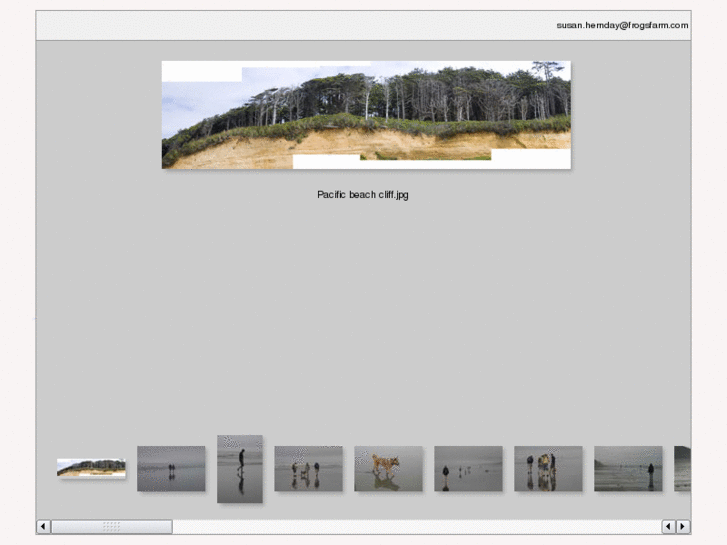
Task: Select the Pacific beach cliff panorama thumbnail
Action: click(91, 468)
